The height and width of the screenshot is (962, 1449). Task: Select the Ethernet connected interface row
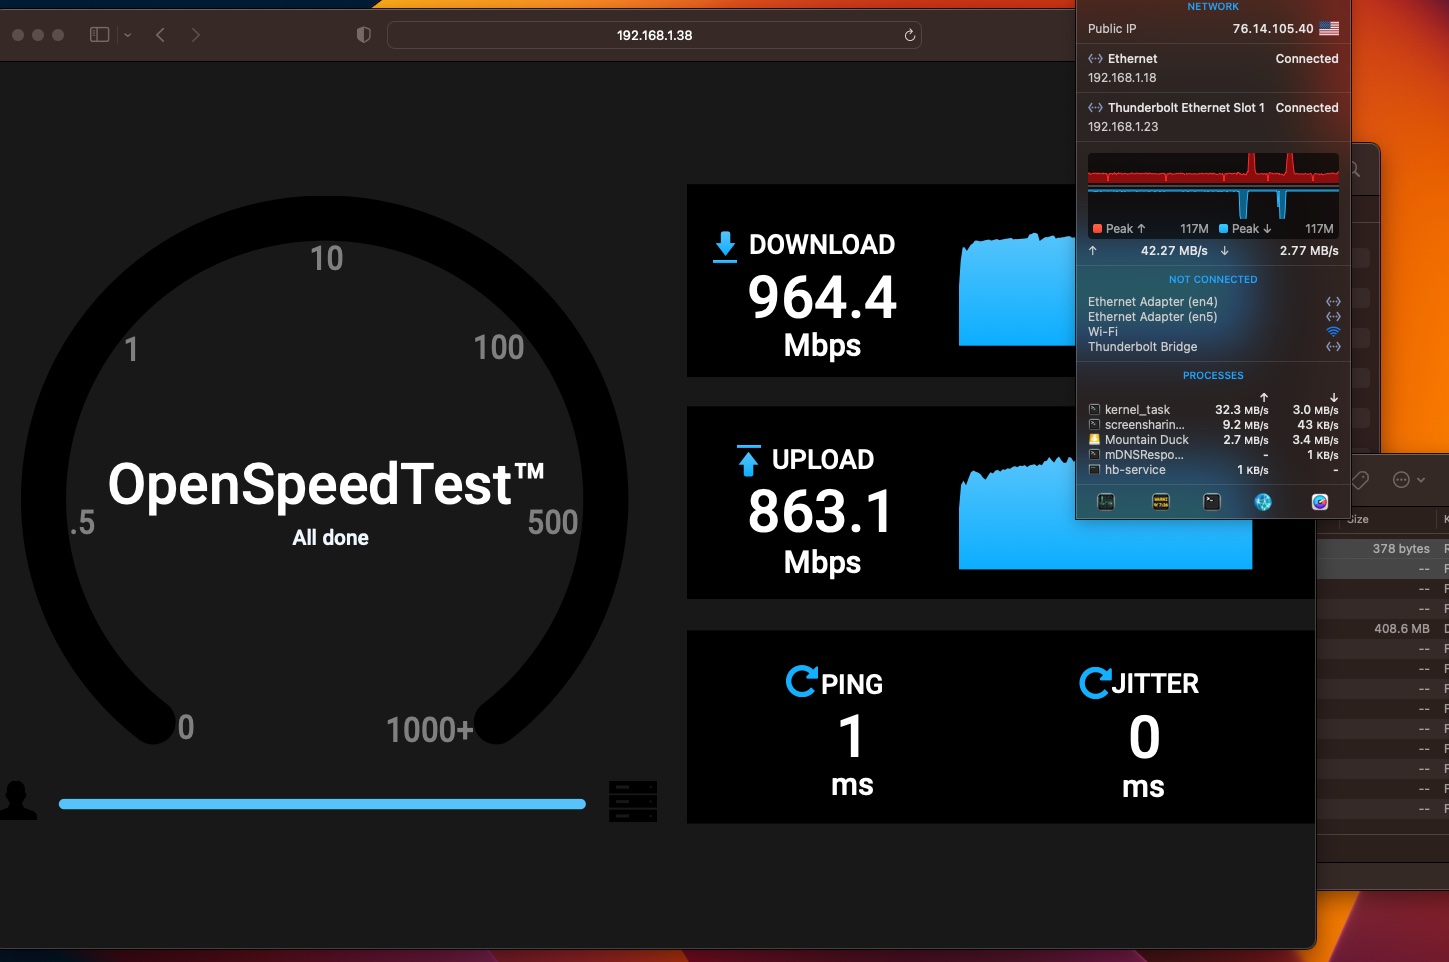coord(1213,68)
